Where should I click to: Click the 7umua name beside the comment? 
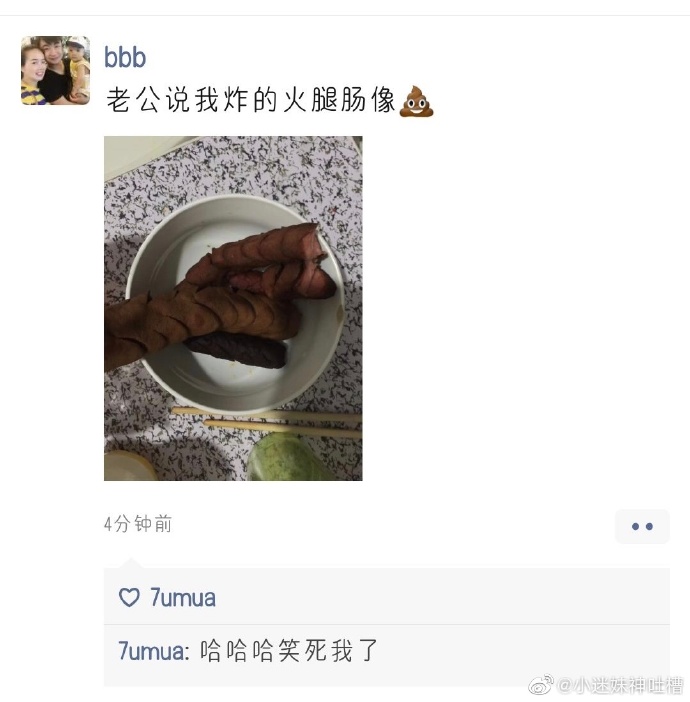(x=154, y=651)
